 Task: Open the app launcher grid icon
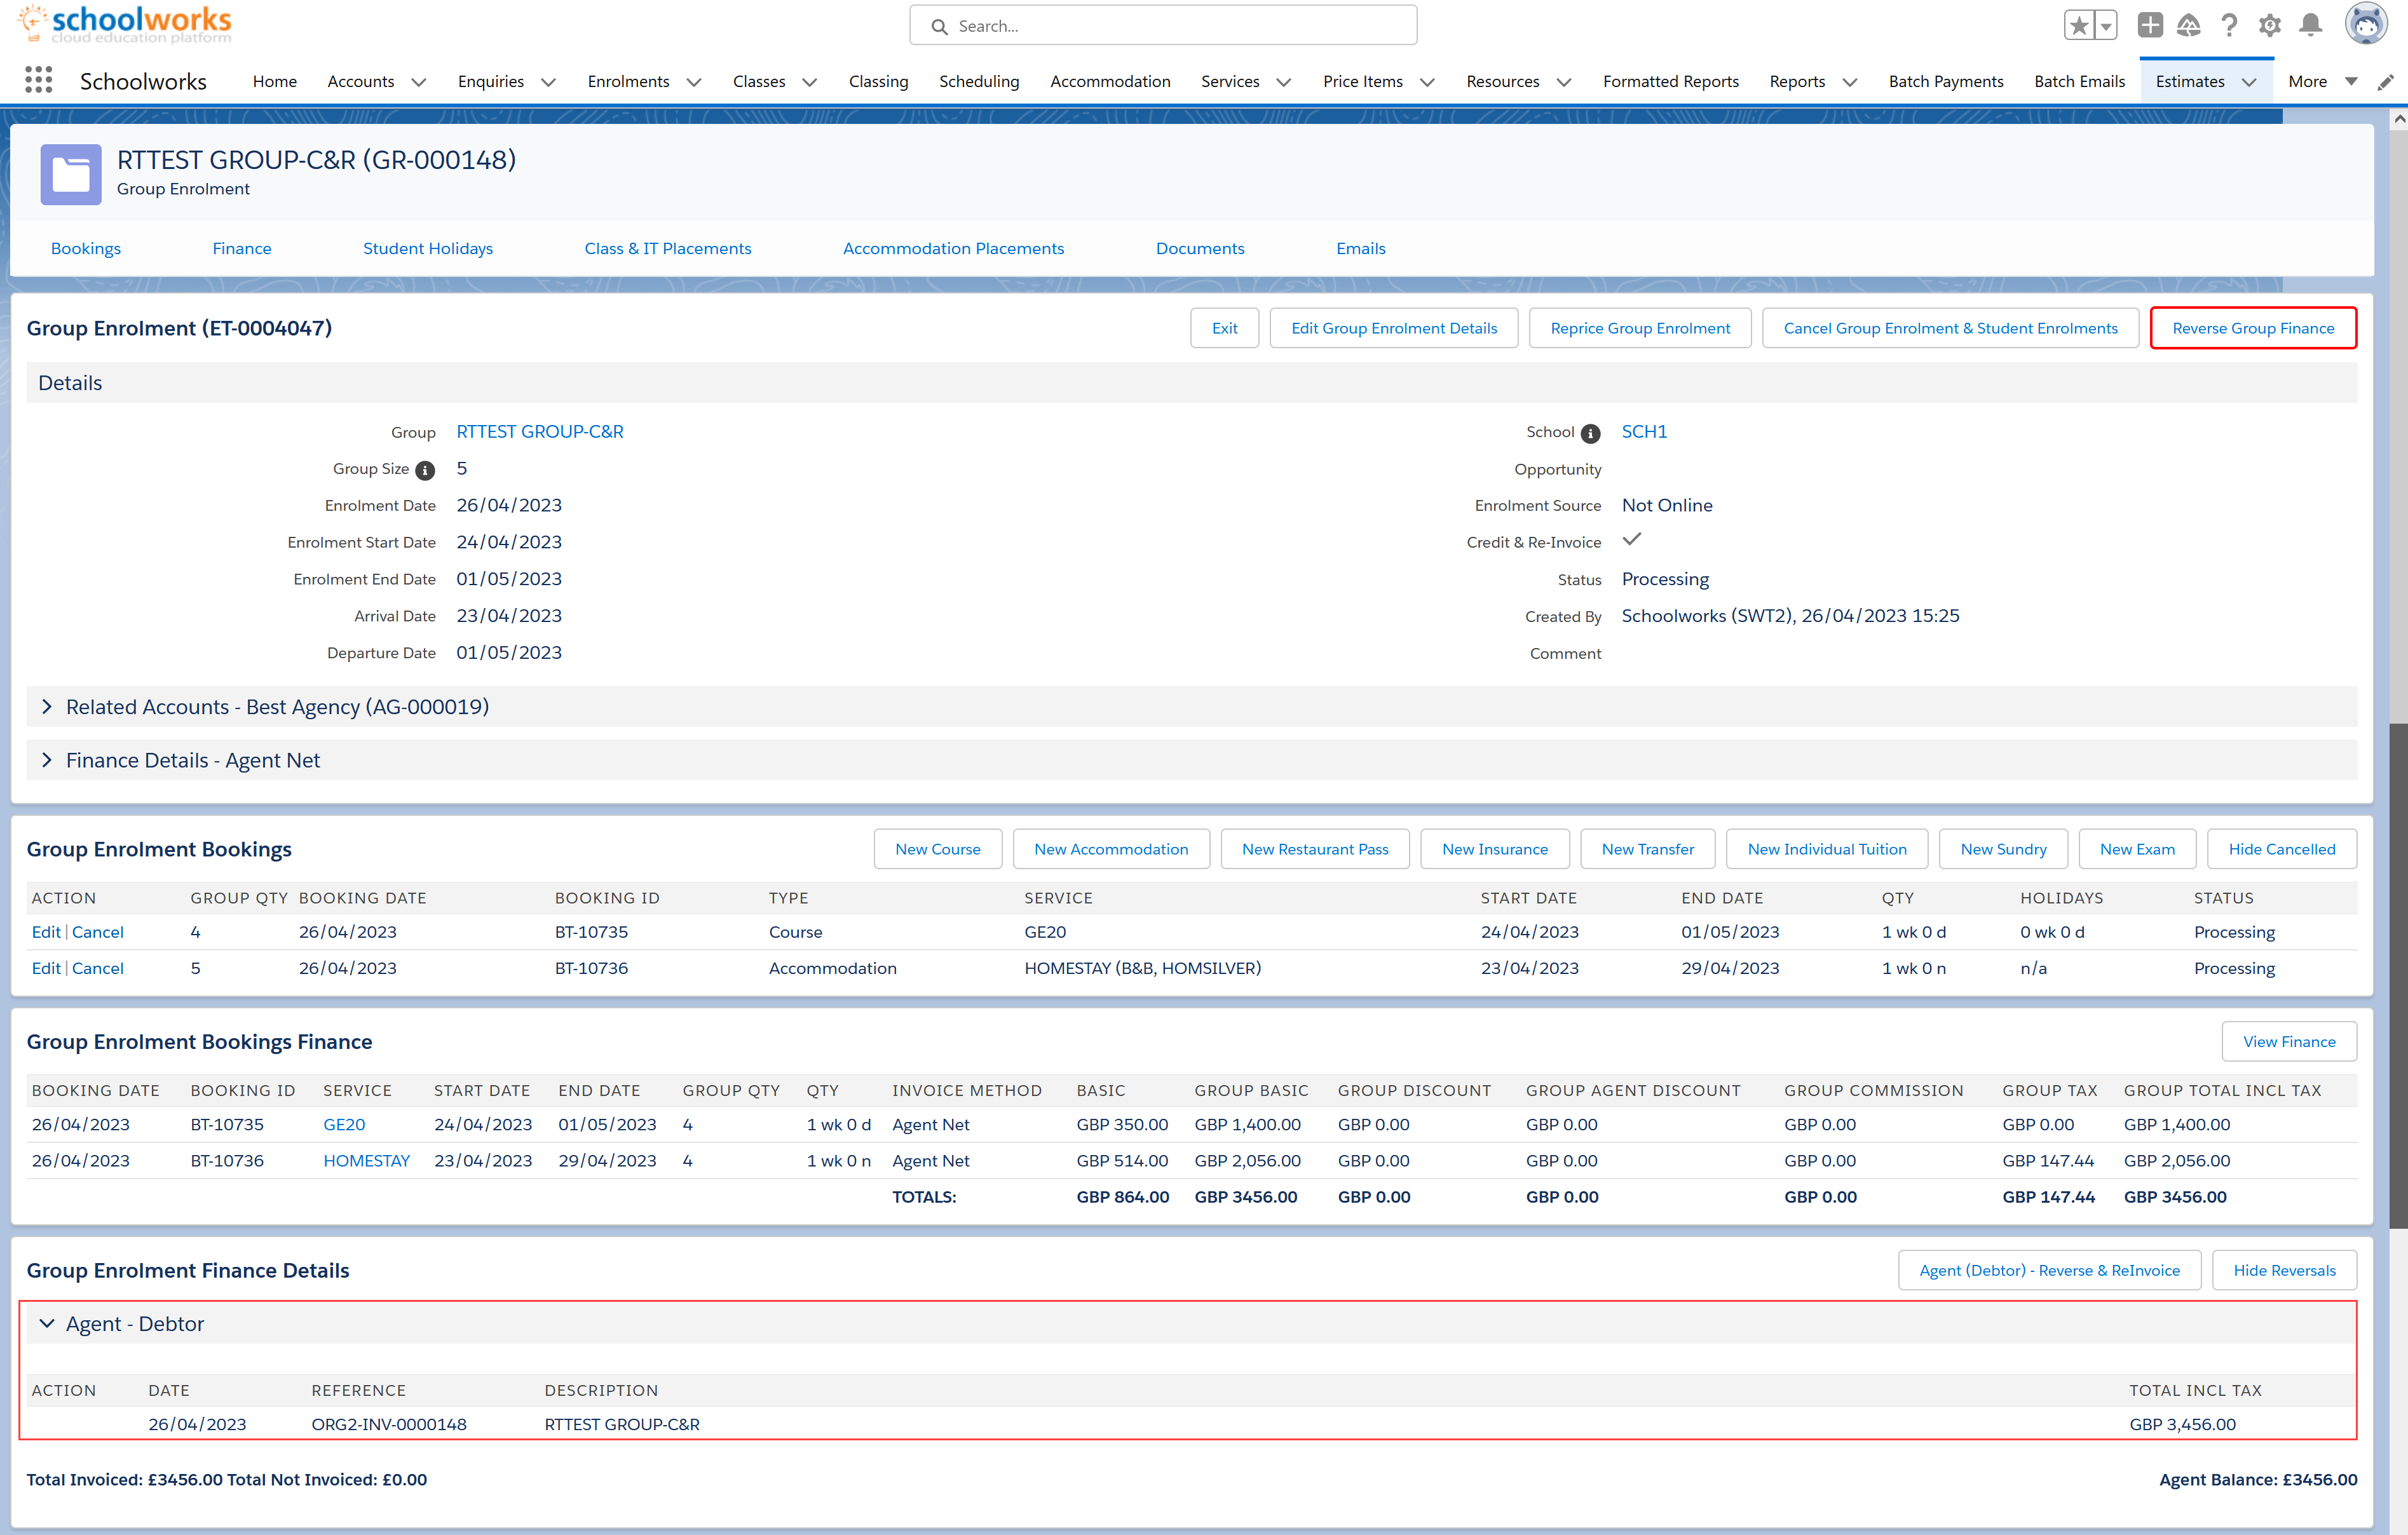pyautogui.click(x=38, y=80)
